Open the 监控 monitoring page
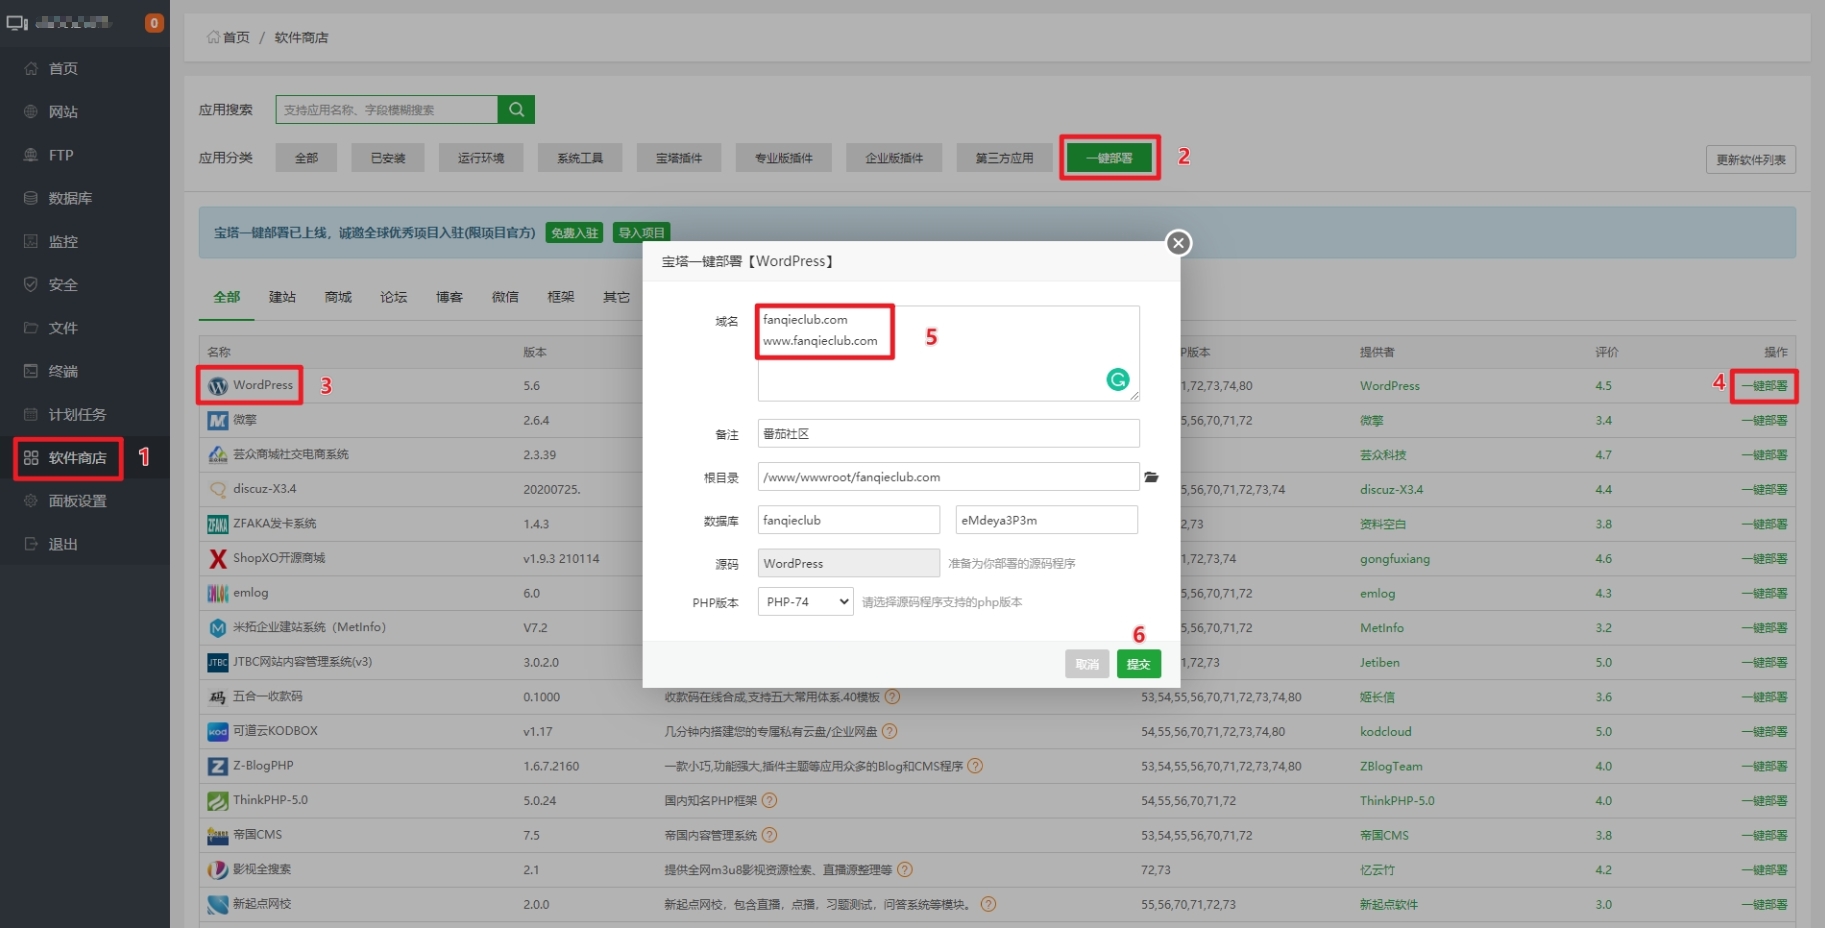1825x928 pixels. coord(62,241)
